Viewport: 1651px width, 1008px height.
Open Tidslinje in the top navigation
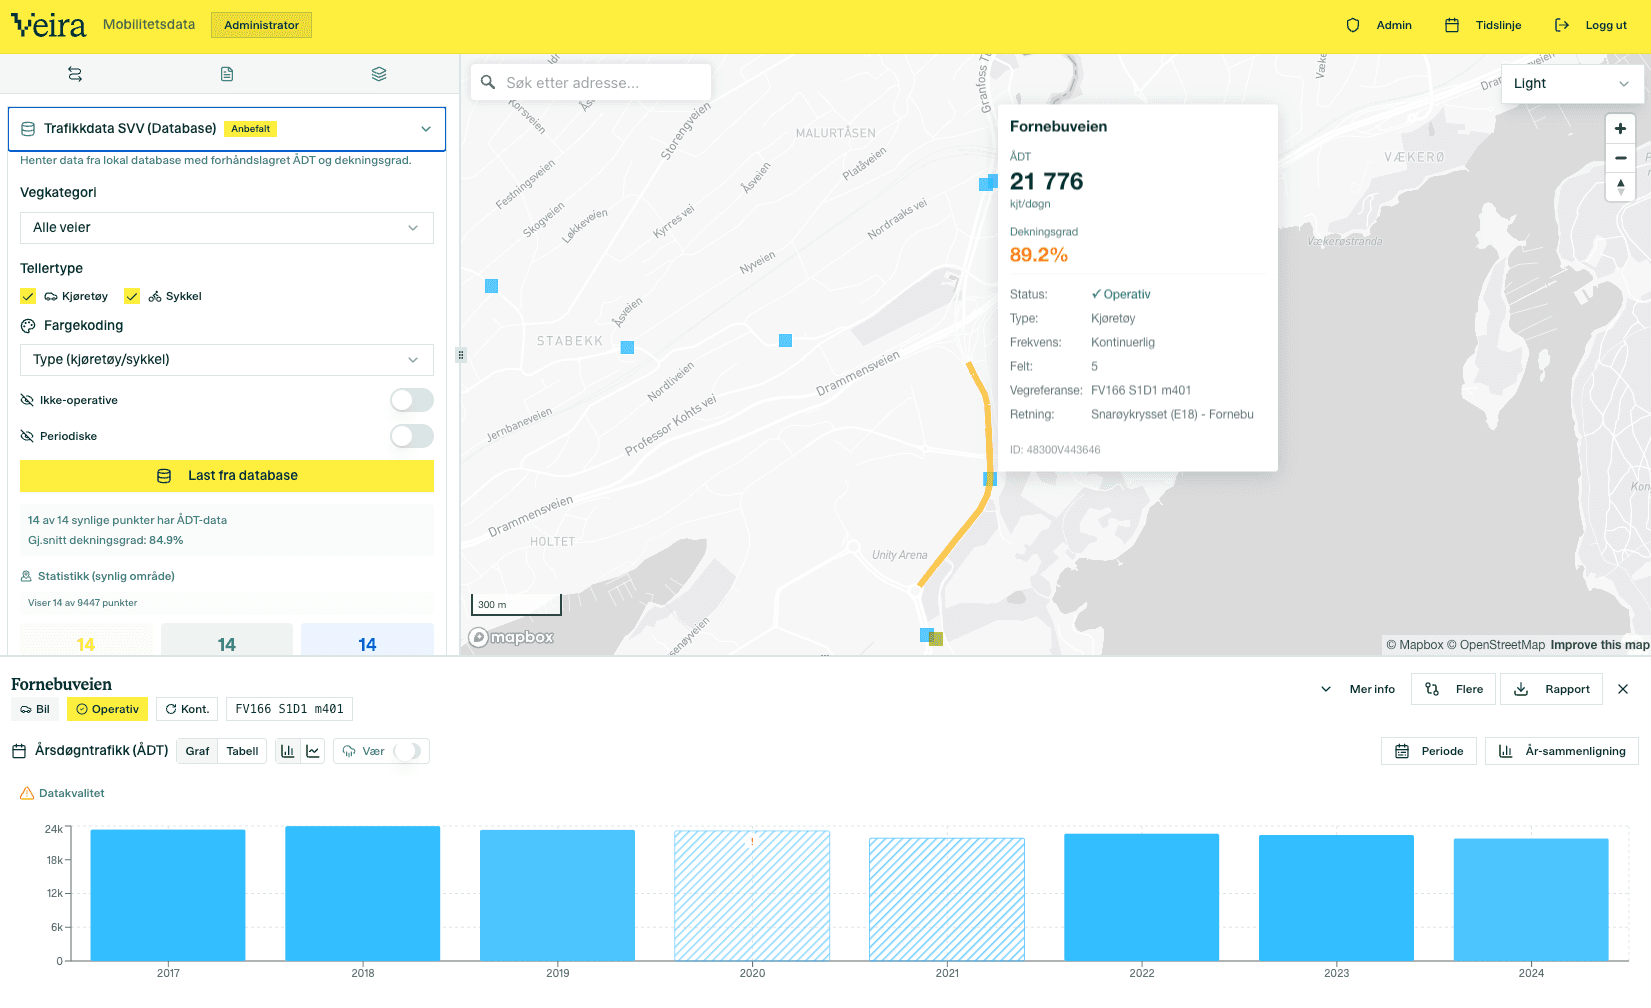[1484, 25]
